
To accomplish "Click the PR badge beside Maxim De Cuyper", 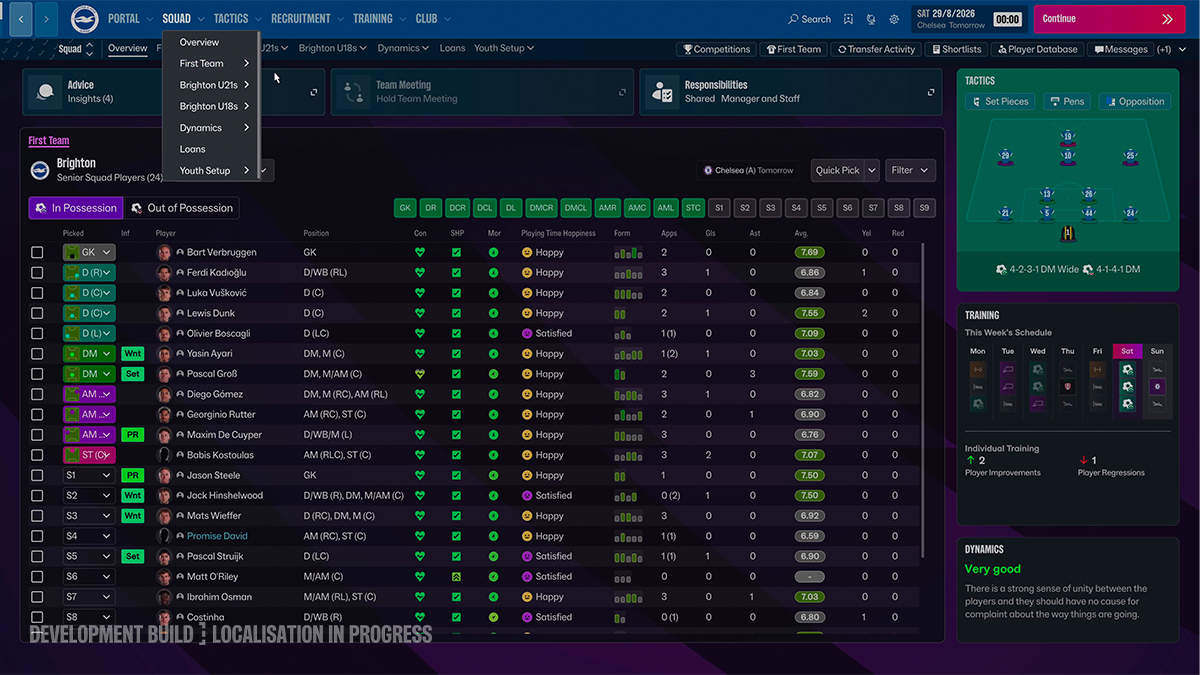I will (133, 435).
